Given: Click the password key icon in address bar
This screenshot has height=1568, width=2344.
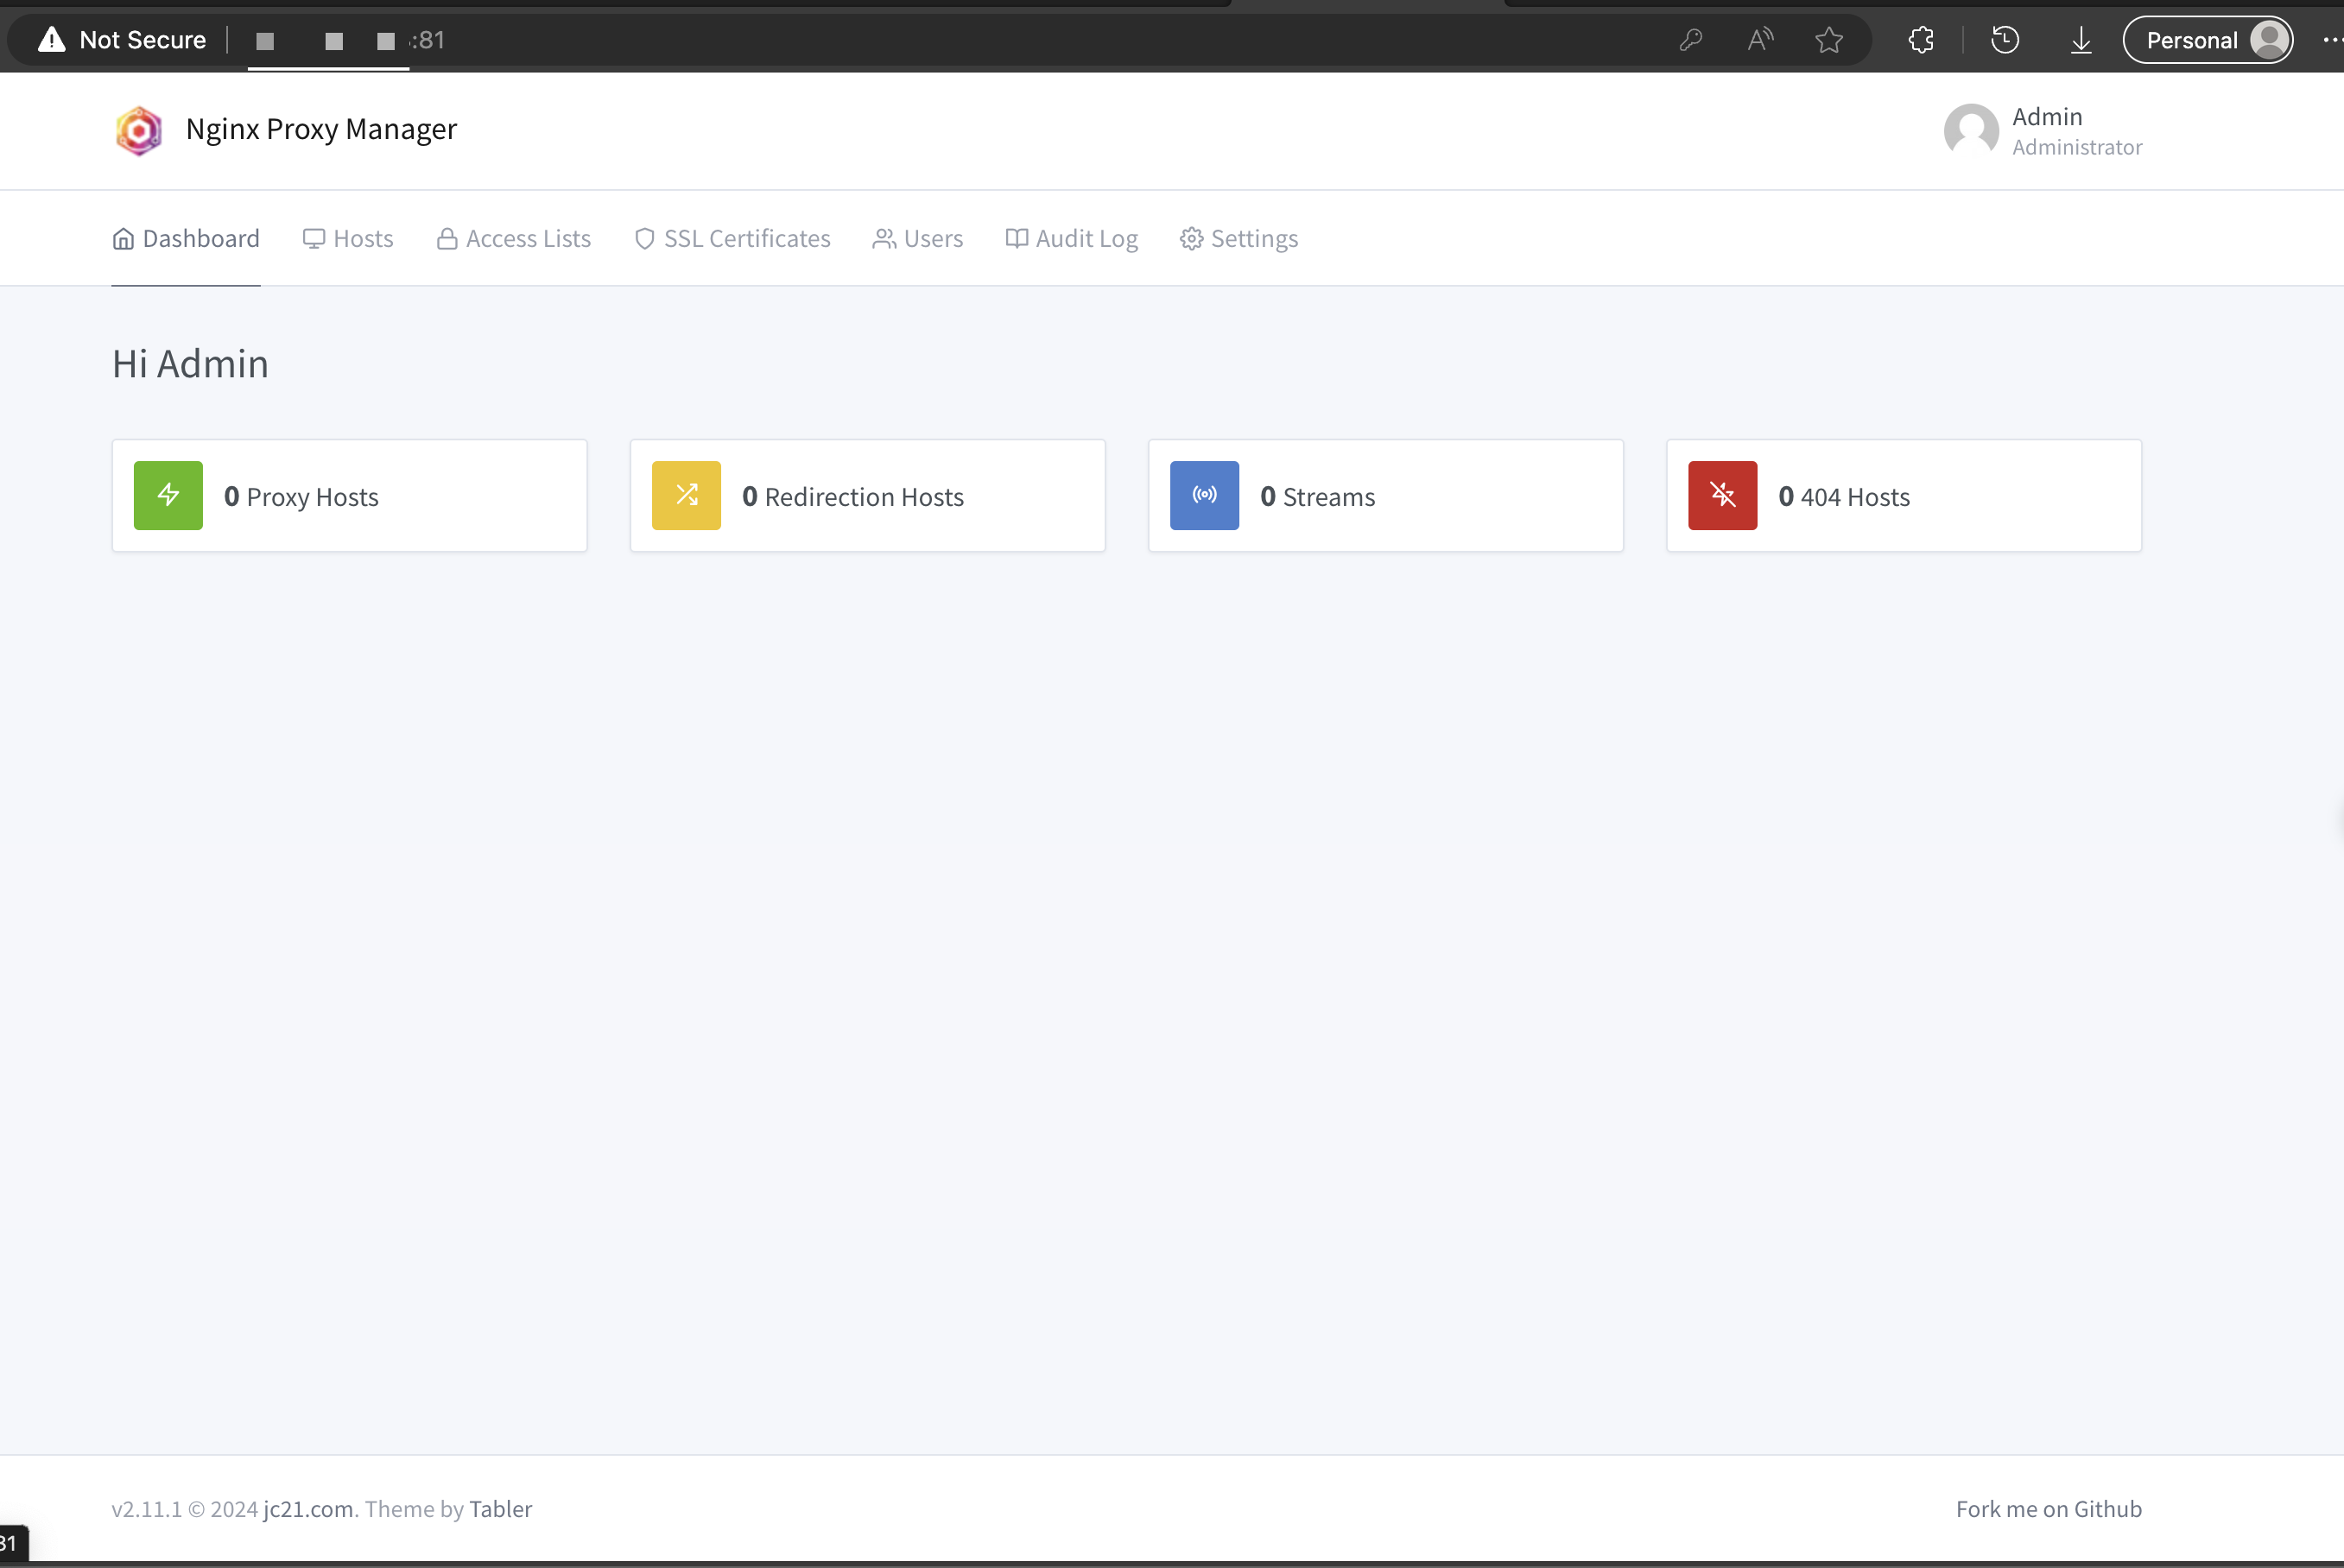Looking at the screenshot, I should (x=1691, y=40).
